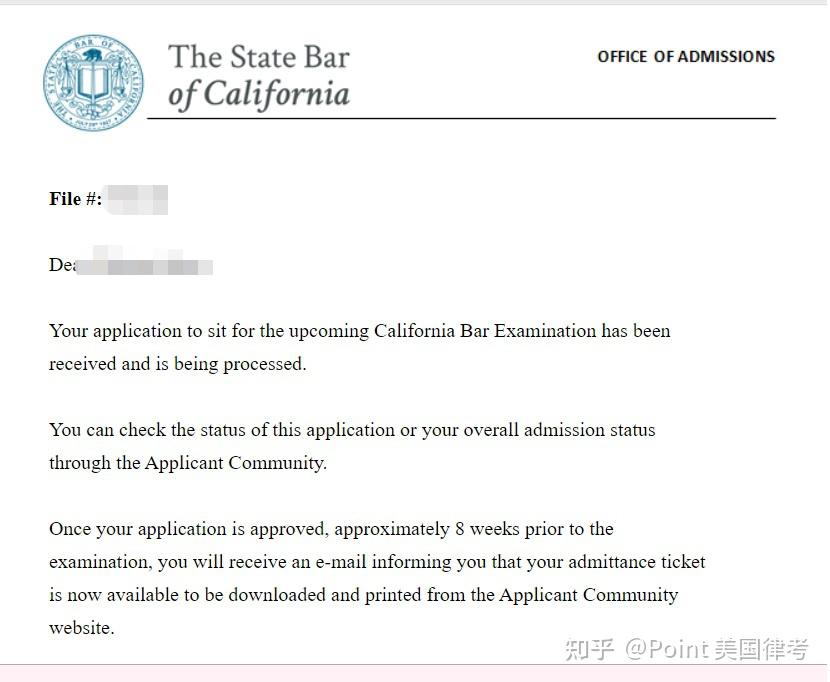The width and height of the screenshot is (830, 682).
Task: Click the State Bar of California seal logo
Action: pos(93,82)
